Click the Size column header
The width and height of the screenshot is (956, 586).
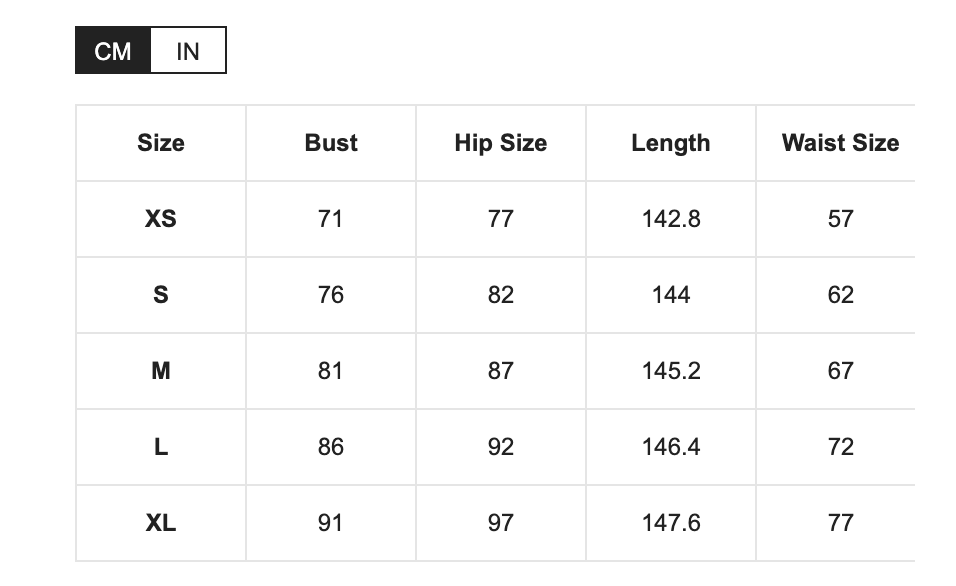pyautogui.click(x=161, y=143)
